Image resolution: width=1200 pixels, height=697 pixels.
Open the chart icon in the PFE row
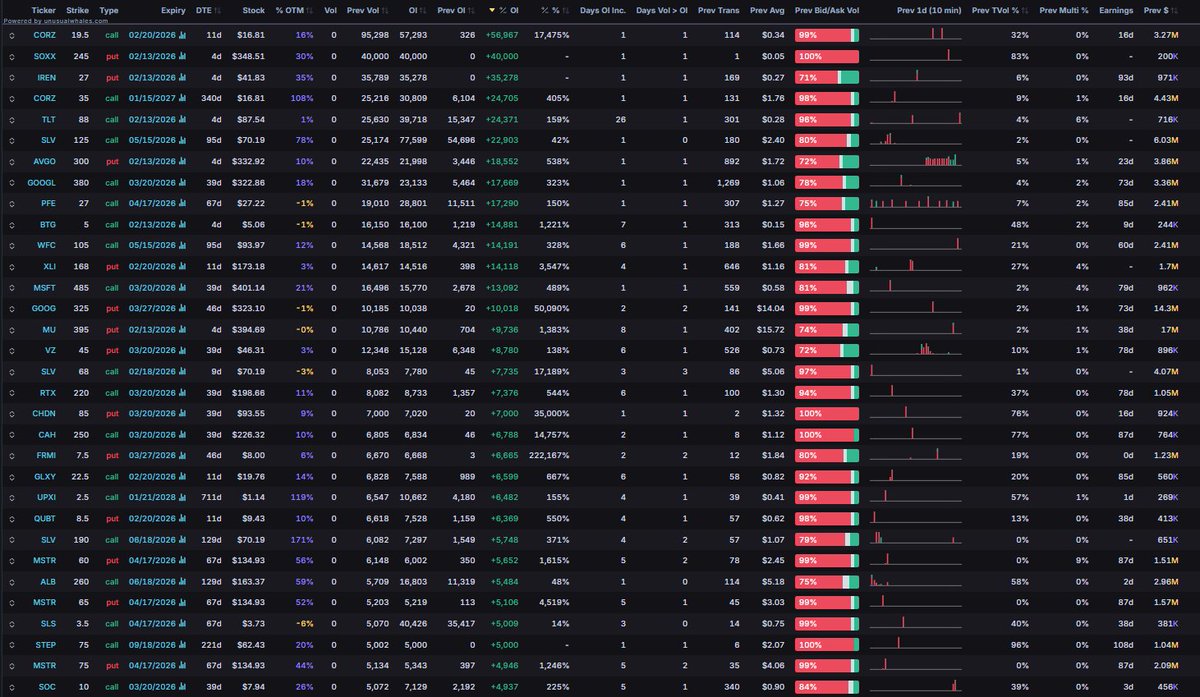(x=183, y=203)
